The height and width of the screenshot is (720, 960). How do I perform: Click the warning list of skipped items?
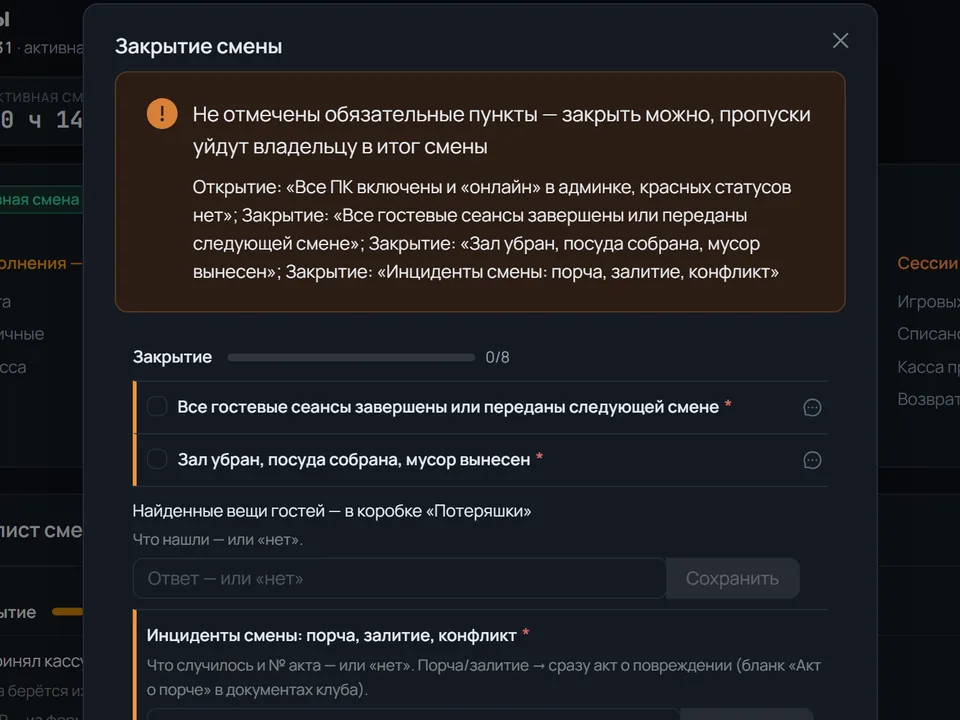pos(492,230)
